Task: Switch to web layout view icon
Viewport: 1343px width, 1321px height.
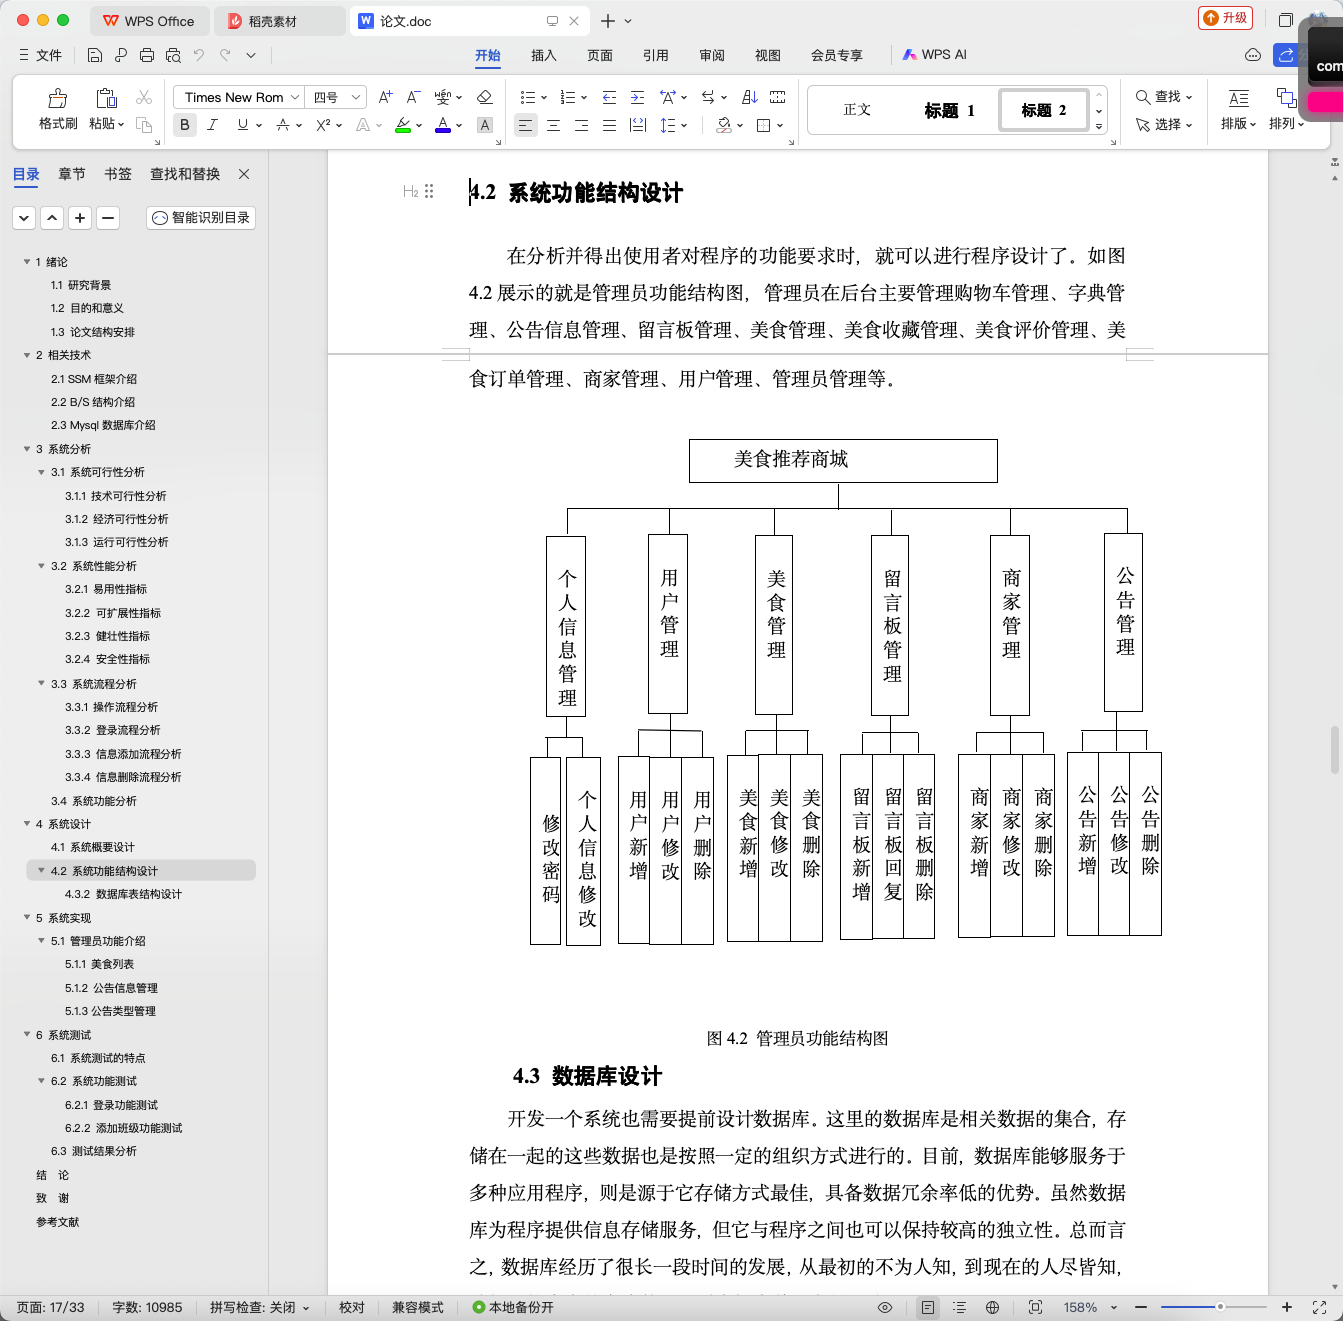Action: pos(992,1307)
